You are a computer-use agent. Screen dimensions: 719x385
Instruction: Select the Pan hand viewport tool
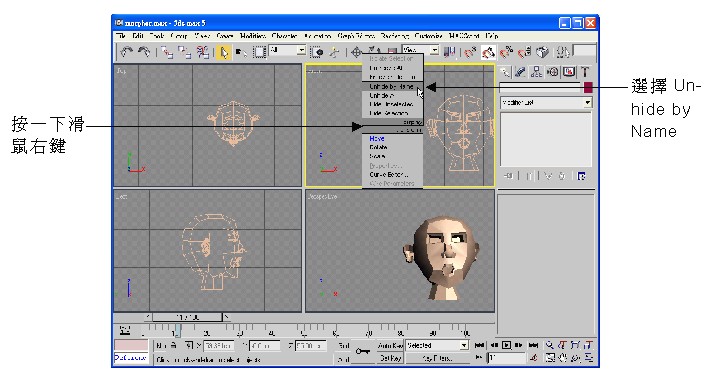(563, 358)
